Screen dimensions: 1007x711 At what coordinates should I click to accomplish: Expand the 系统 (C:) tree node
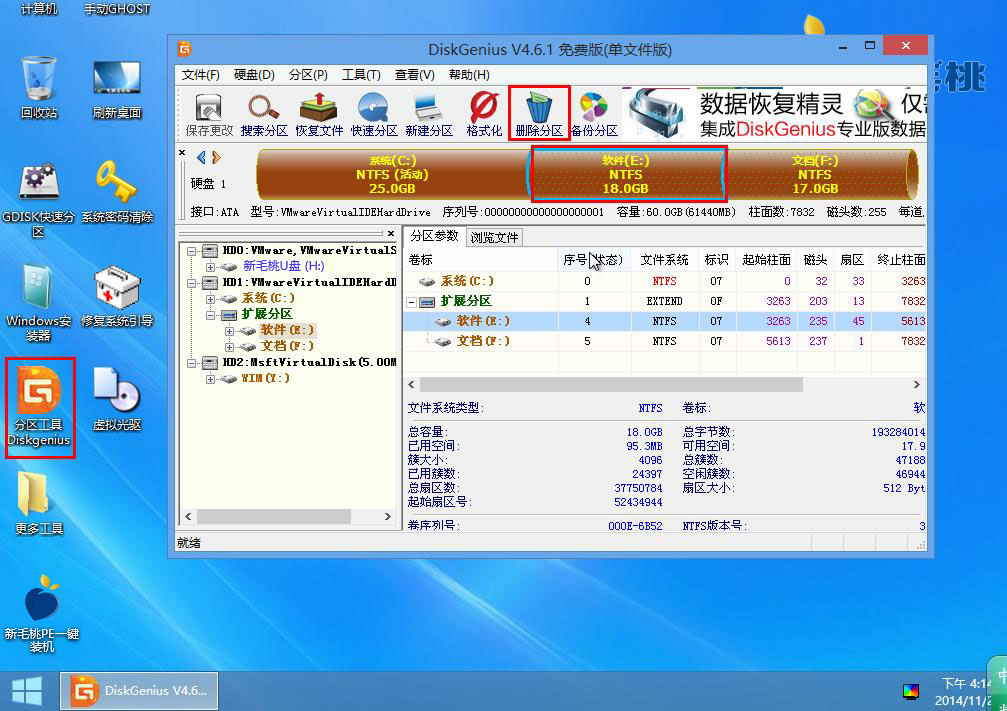(x=210, y=299)
